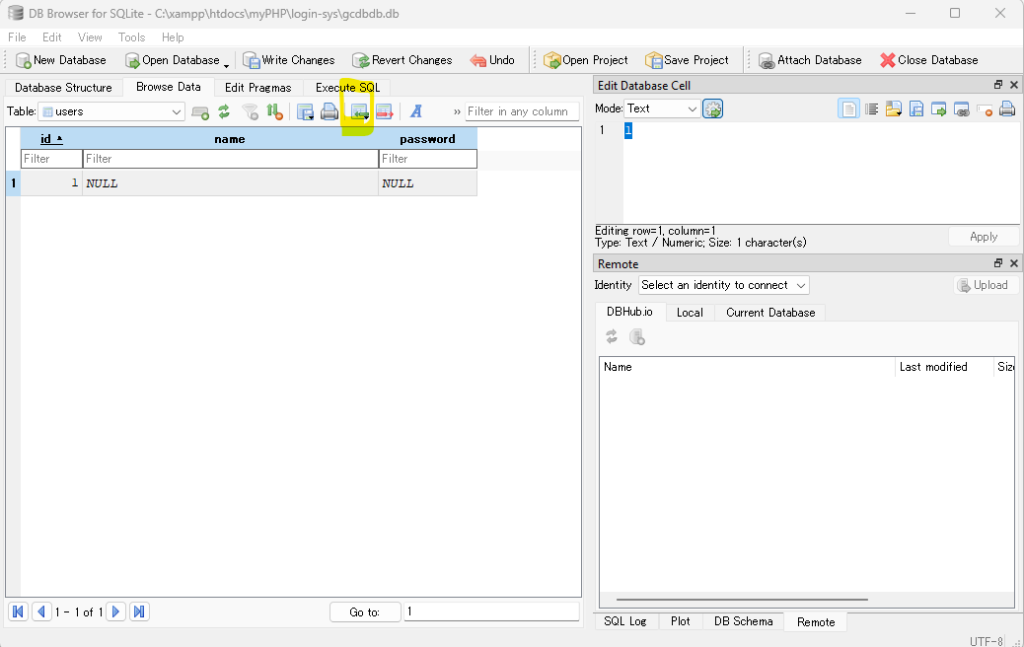Open the Table dropdown showing users

click(x=111, y=112)
